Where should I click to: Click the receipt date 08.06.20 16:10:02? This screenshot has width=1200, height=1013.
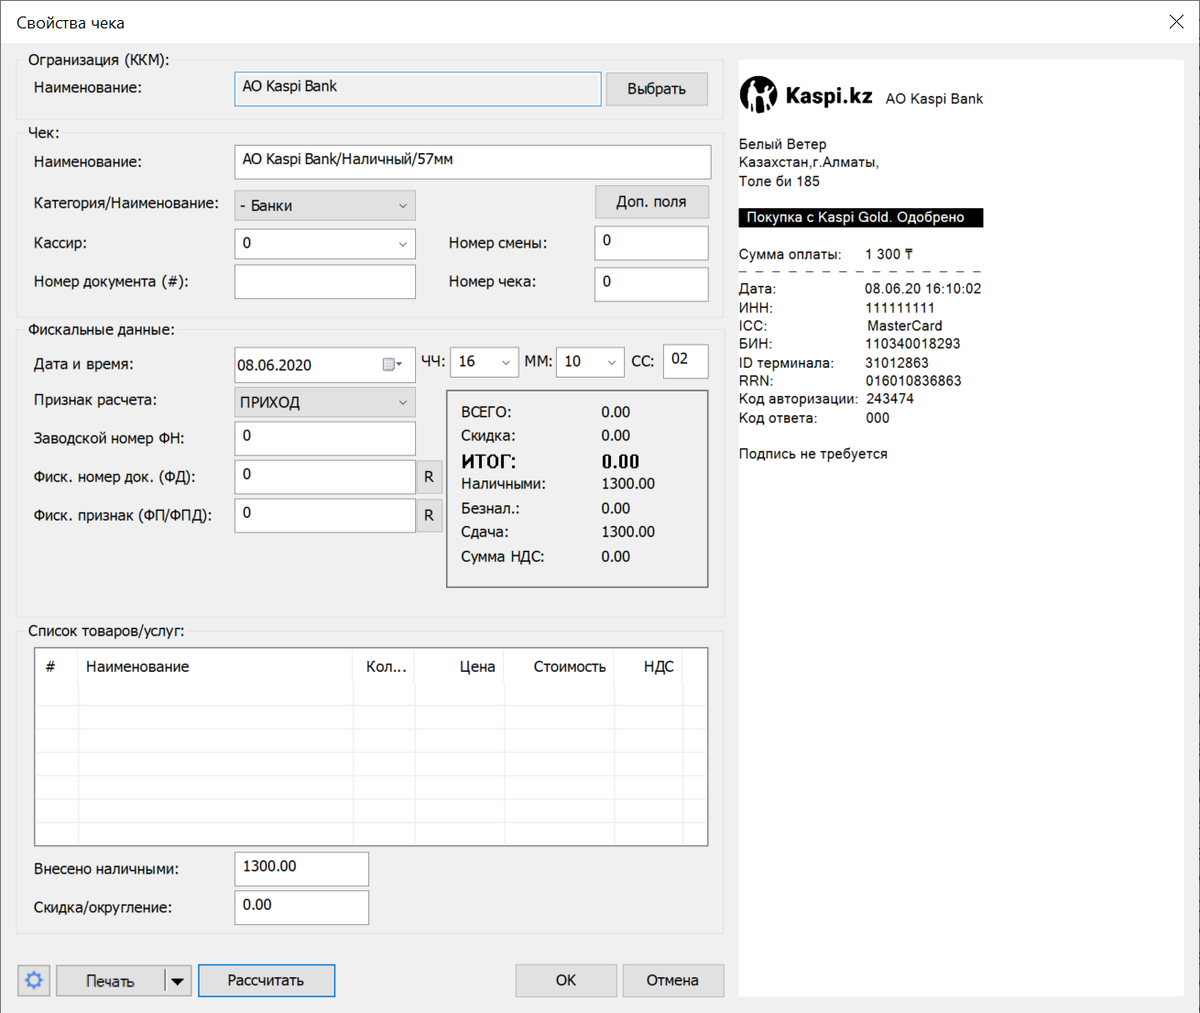tap(923, 289)
